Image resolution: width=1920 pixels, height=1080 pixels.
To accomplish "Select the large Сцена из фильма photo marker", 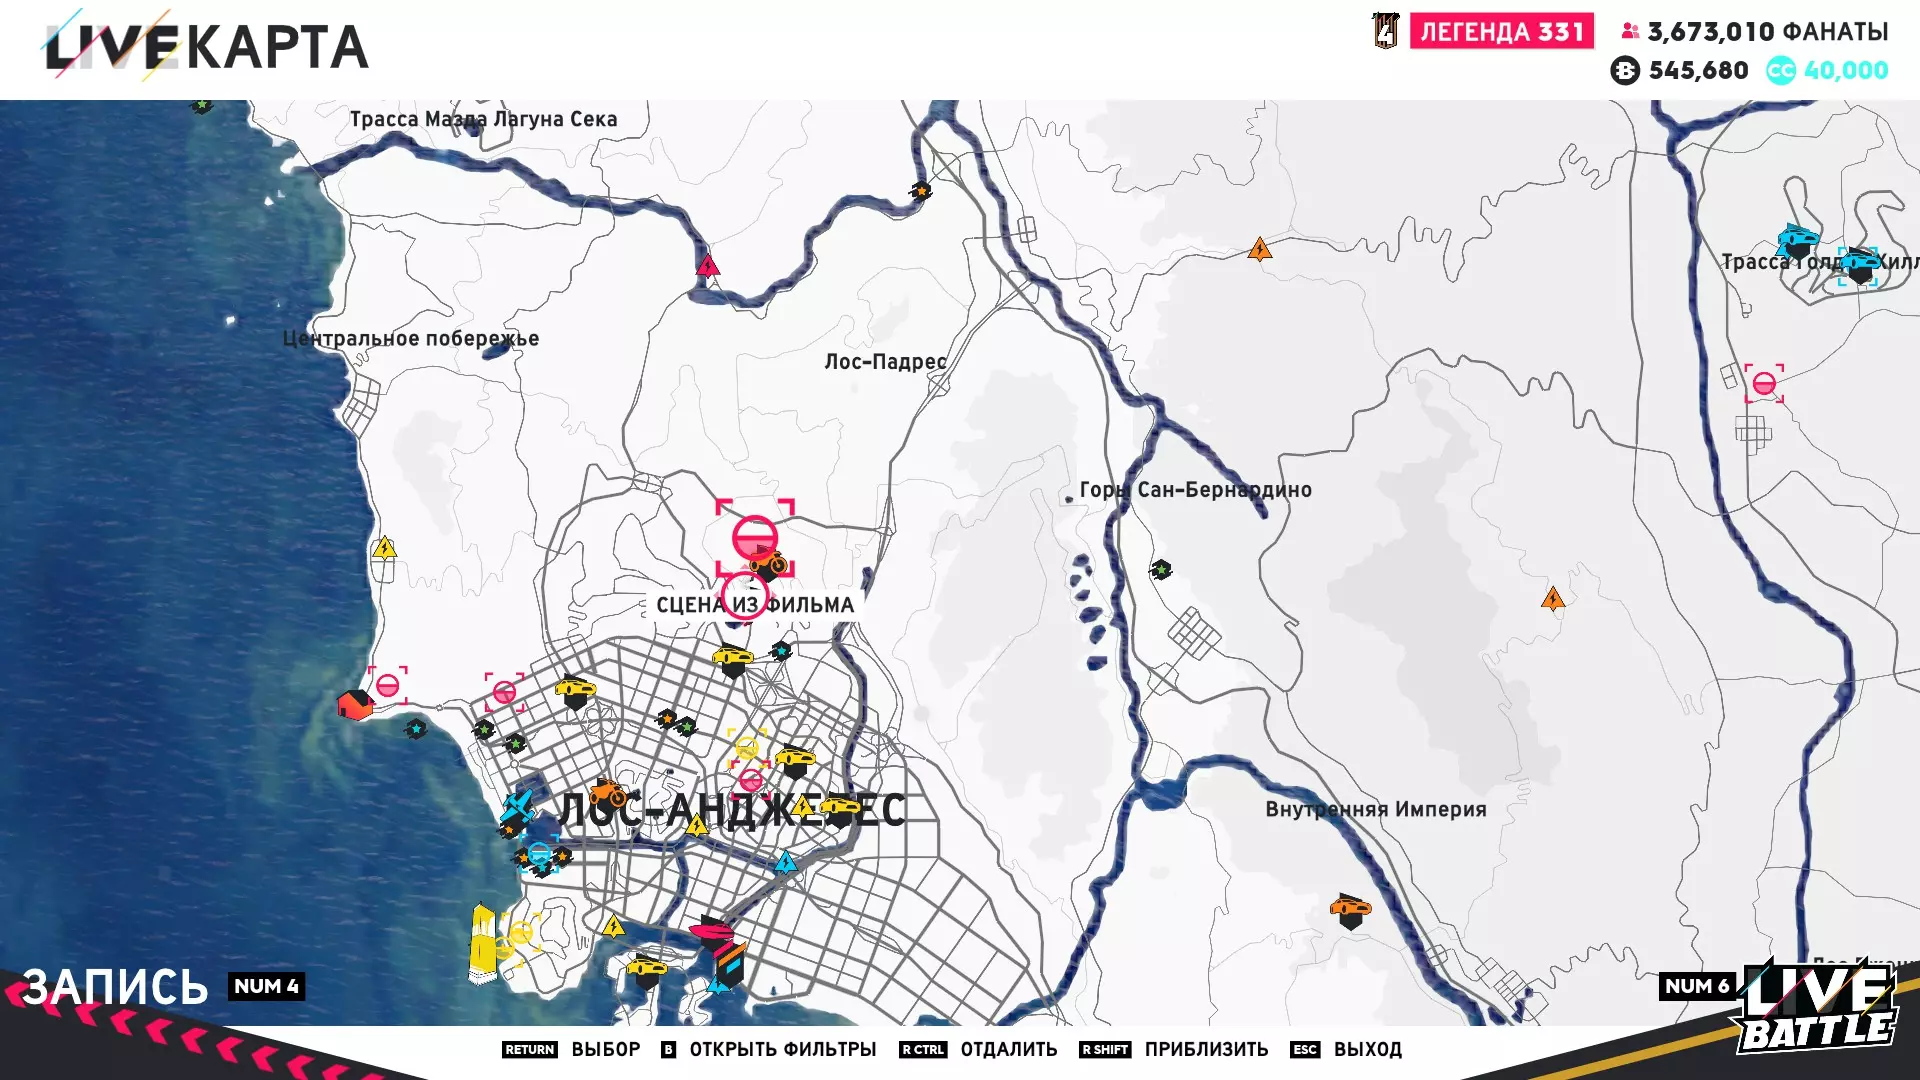I will 755,537.
